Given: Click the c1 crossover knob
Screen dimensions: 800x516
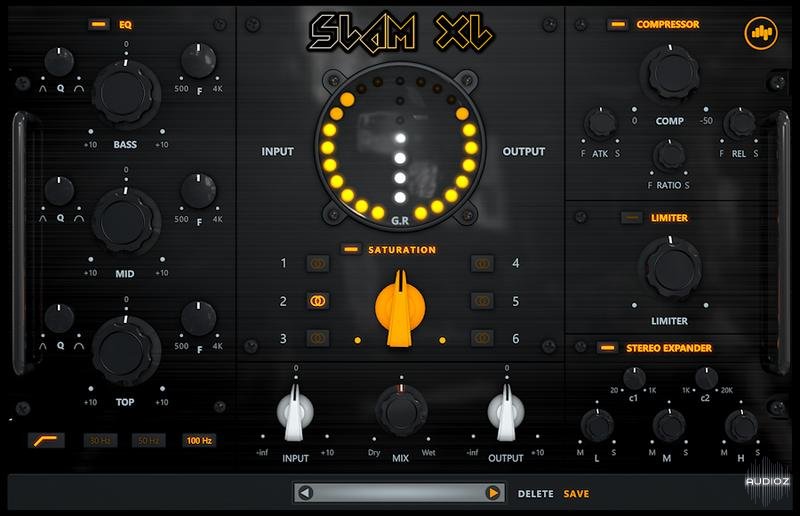Looking at the screenshot, I should pyautogui.click(x=634, y=378).
